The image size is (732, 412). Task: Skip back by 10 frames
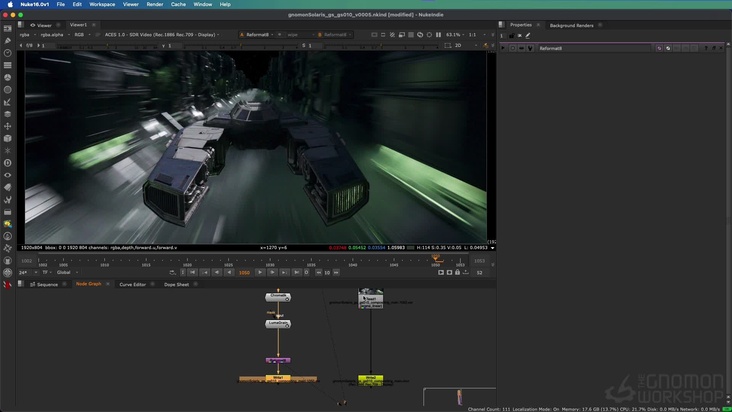318,272
